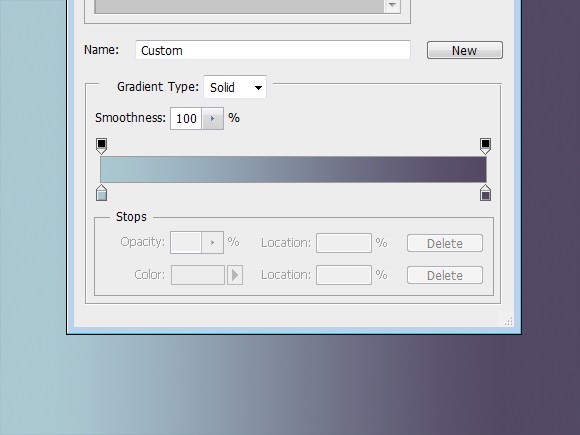This screenshot has height=435, width=580.
Task: Open the Color swatch flyout arrow
Action: pyautogui.click(x=235, y=275)
